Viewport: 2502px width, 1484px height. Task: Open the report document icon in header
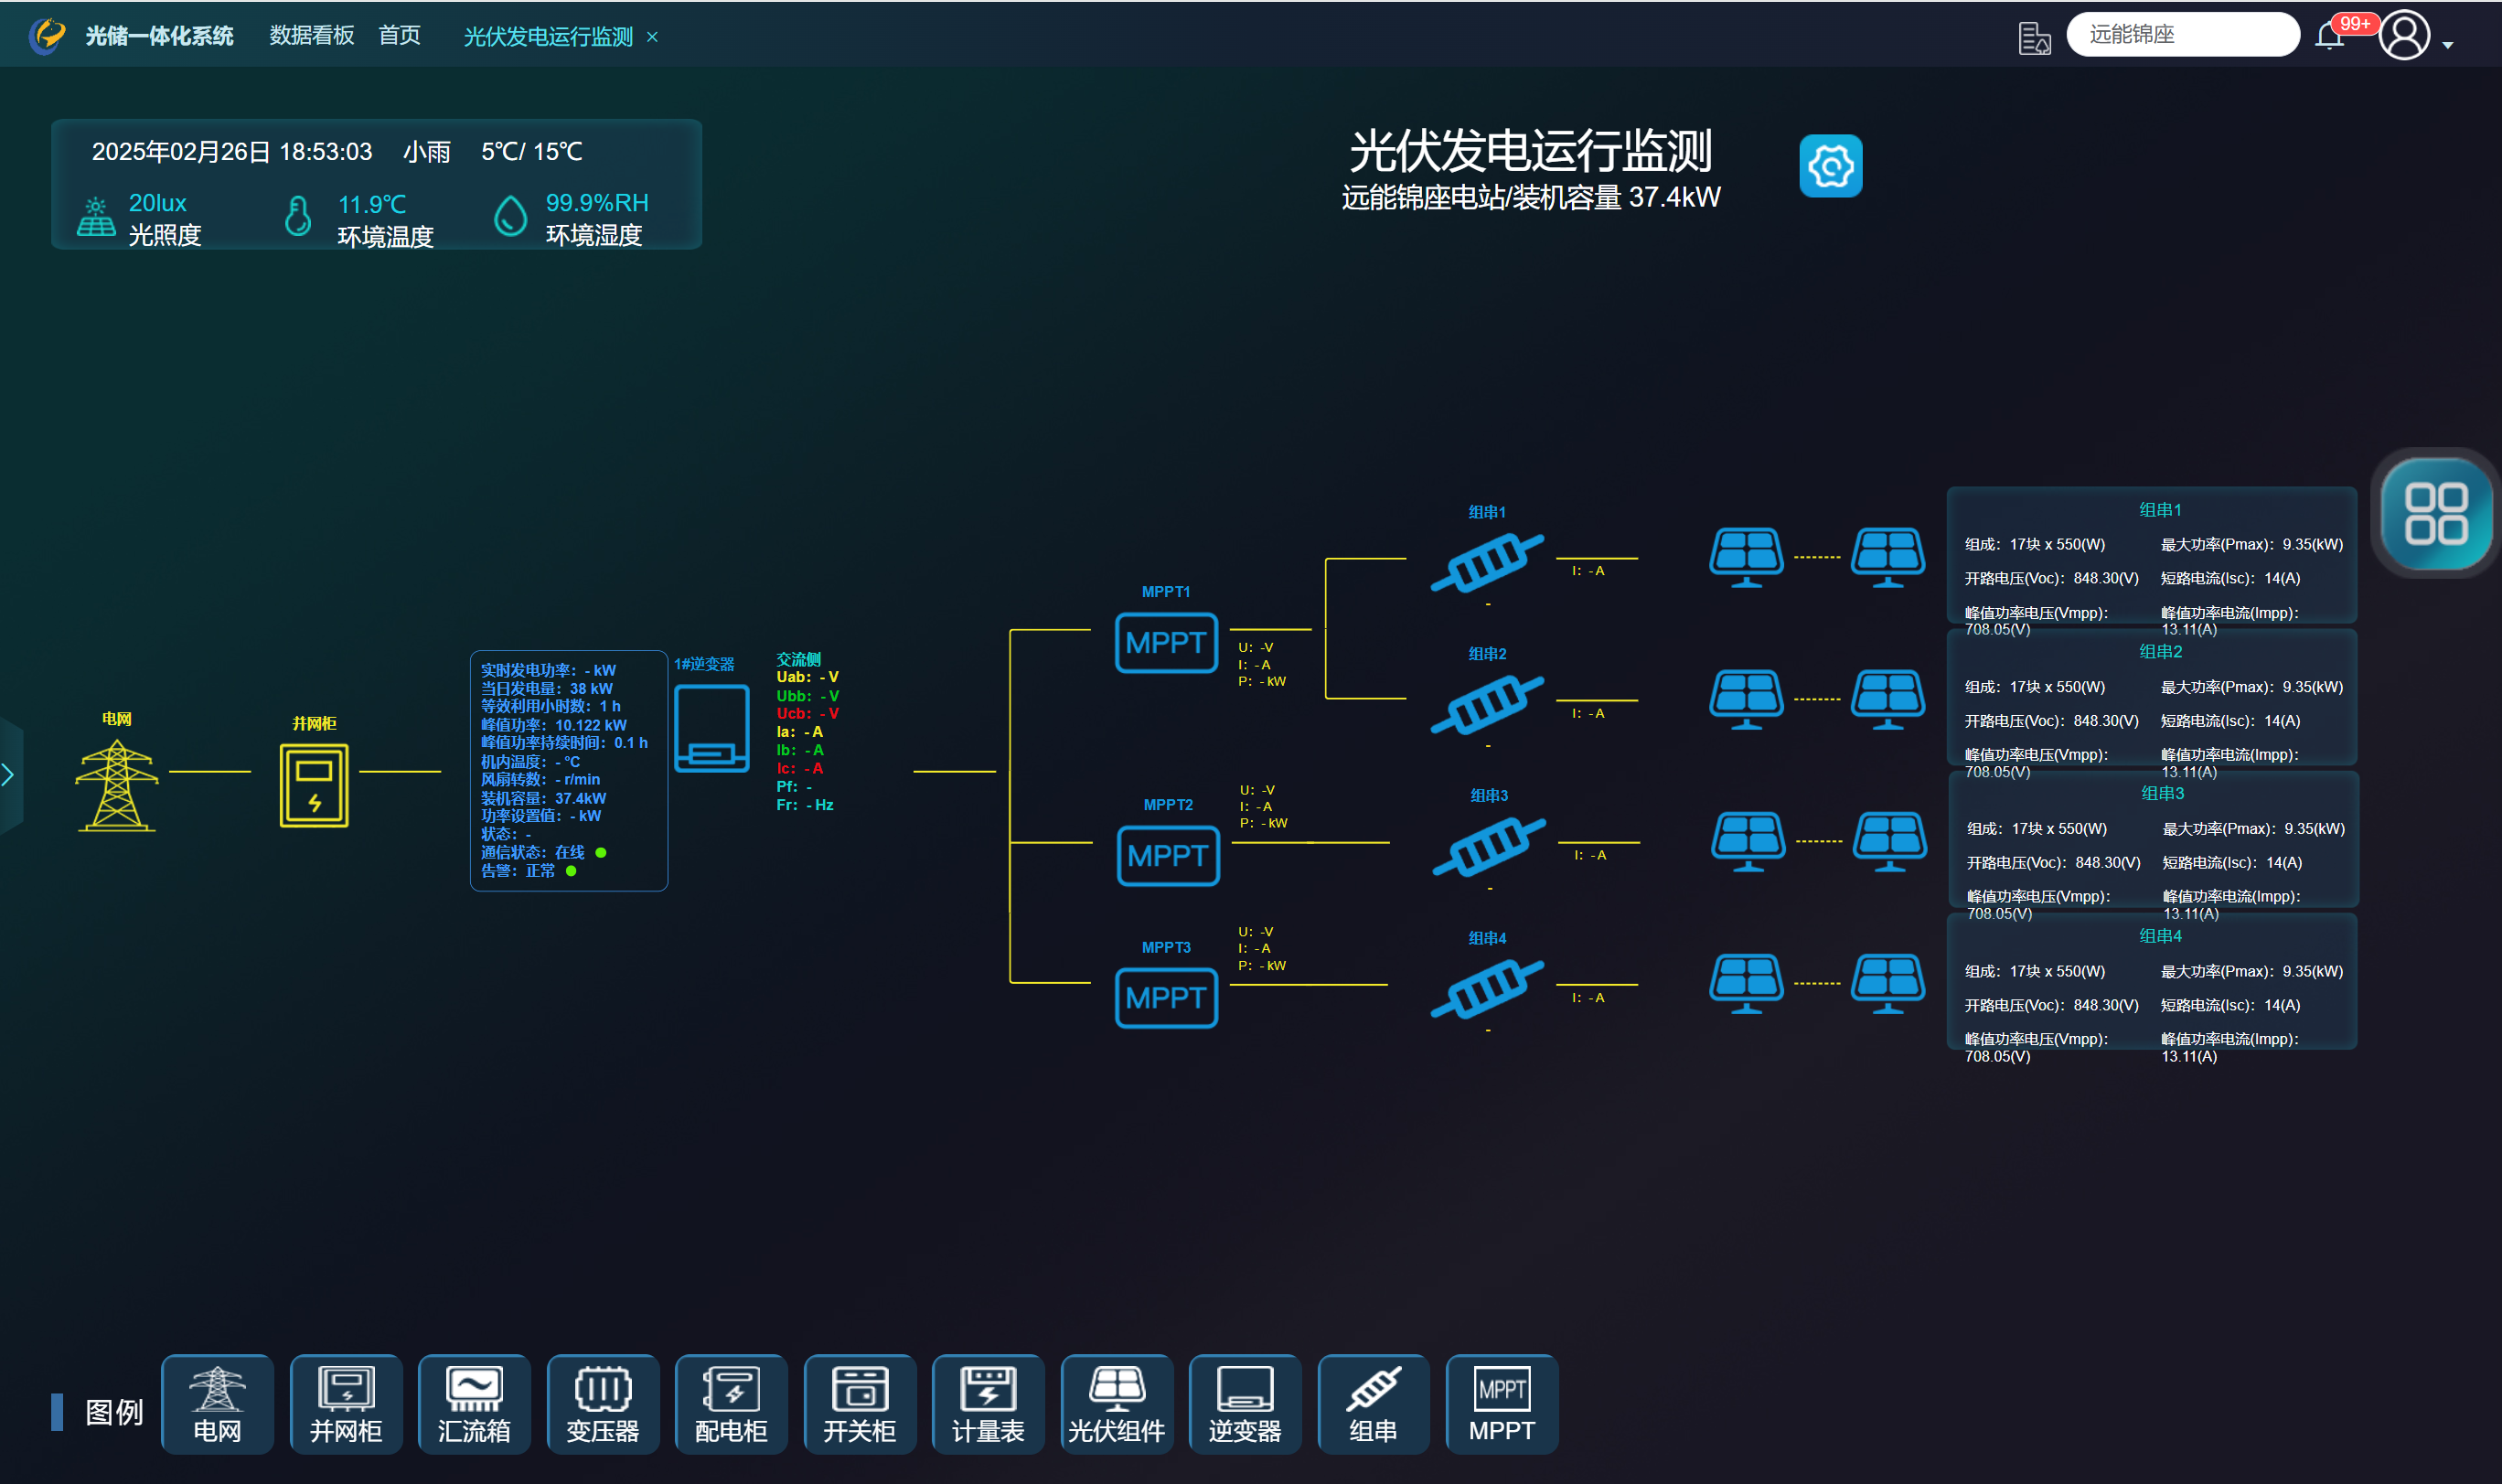(x=2033, y=38)
